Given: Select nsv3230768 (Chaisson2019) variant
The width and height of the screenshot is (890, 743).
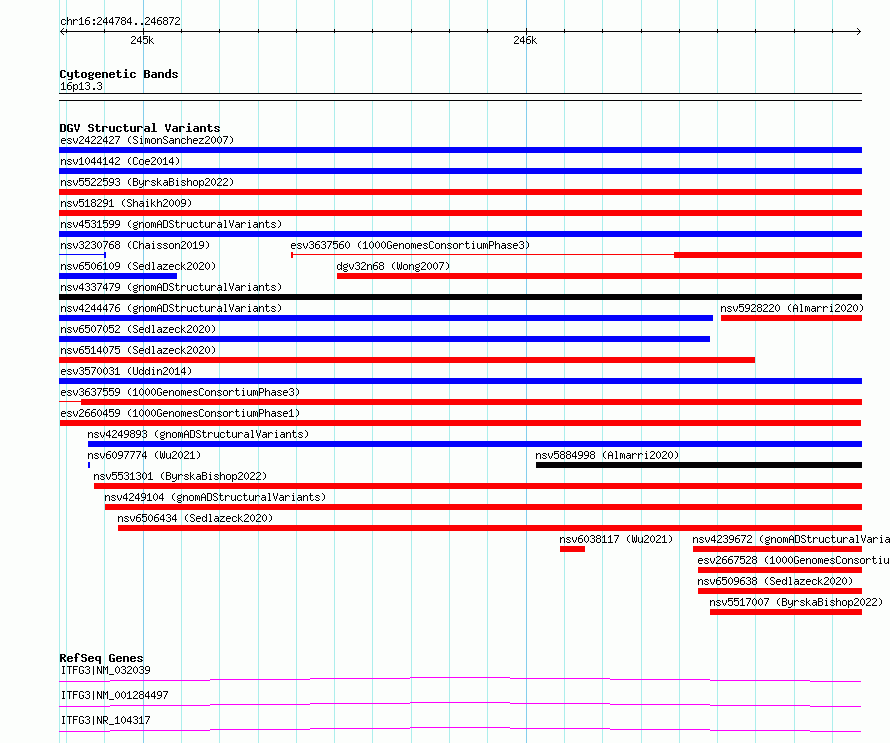Looking at the screenshot, I should [135, 245].
